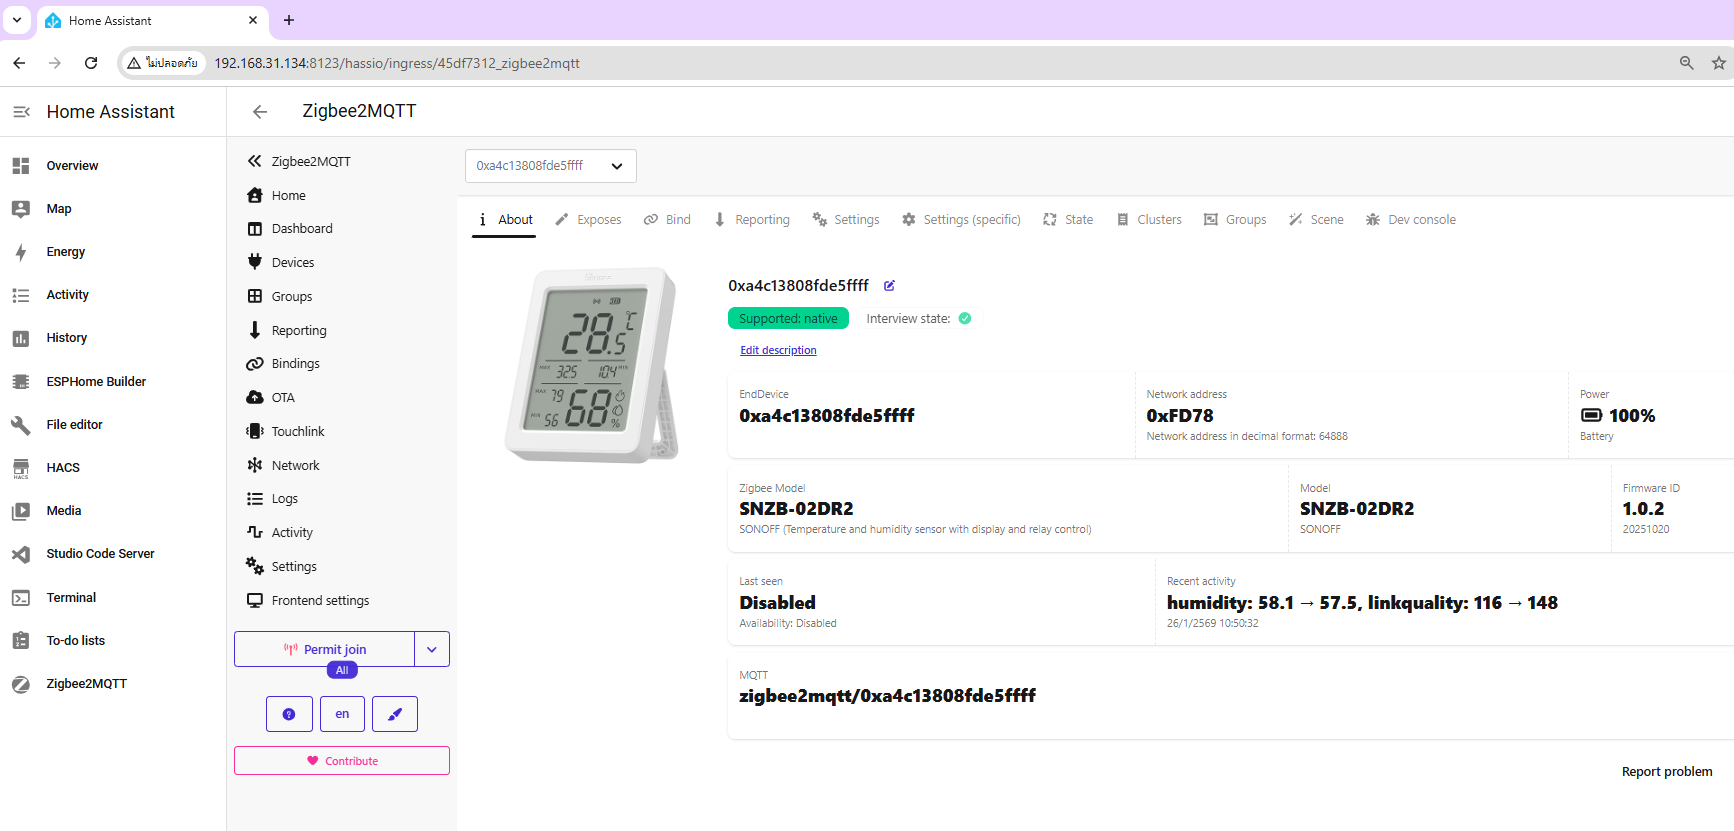Open the OTA updates page
Viewport: 1734px width, 831px height.
pos(283,397)
